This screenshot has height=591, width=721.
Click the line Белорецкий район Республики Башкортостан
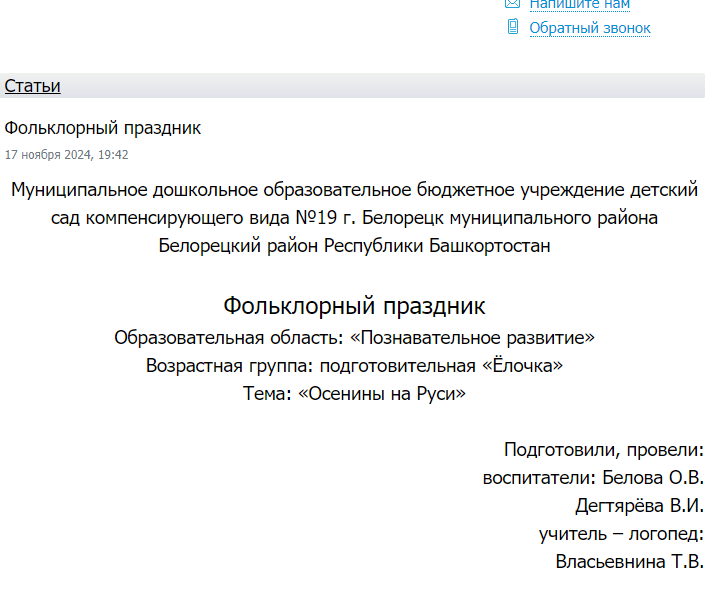[354, 246]
